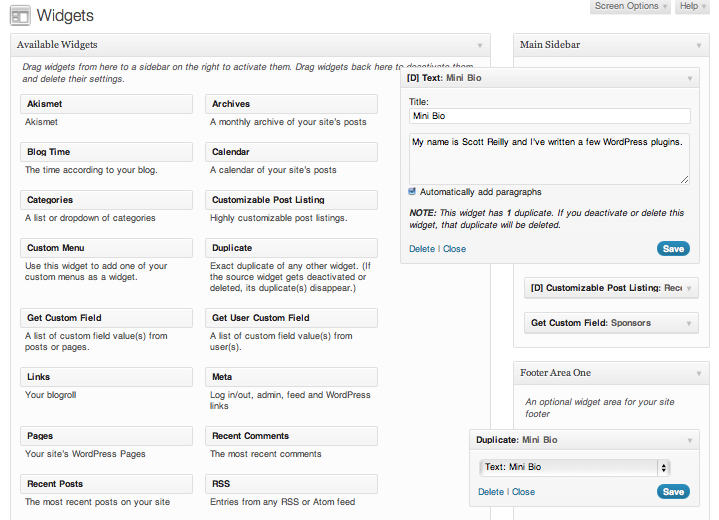
Task: Select the Recent Comments available widget
Action: pos(292,436)
